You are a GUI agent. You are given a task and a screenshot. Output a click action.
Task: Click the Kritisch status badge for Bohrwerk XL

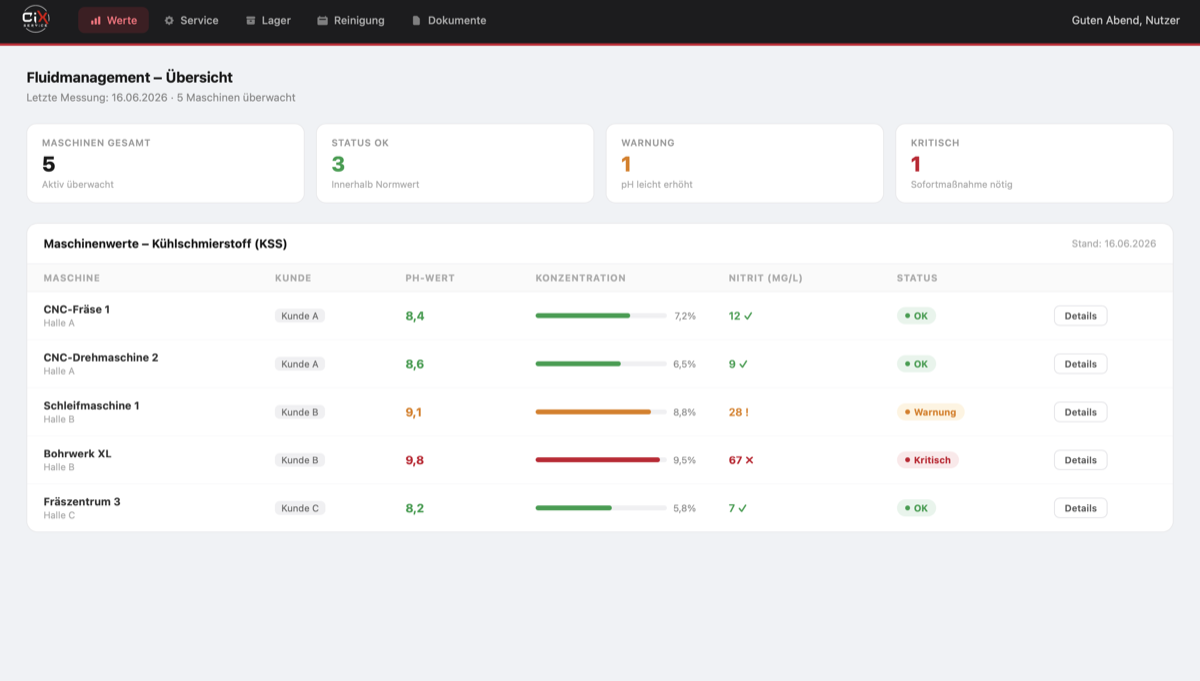[927, 460]
